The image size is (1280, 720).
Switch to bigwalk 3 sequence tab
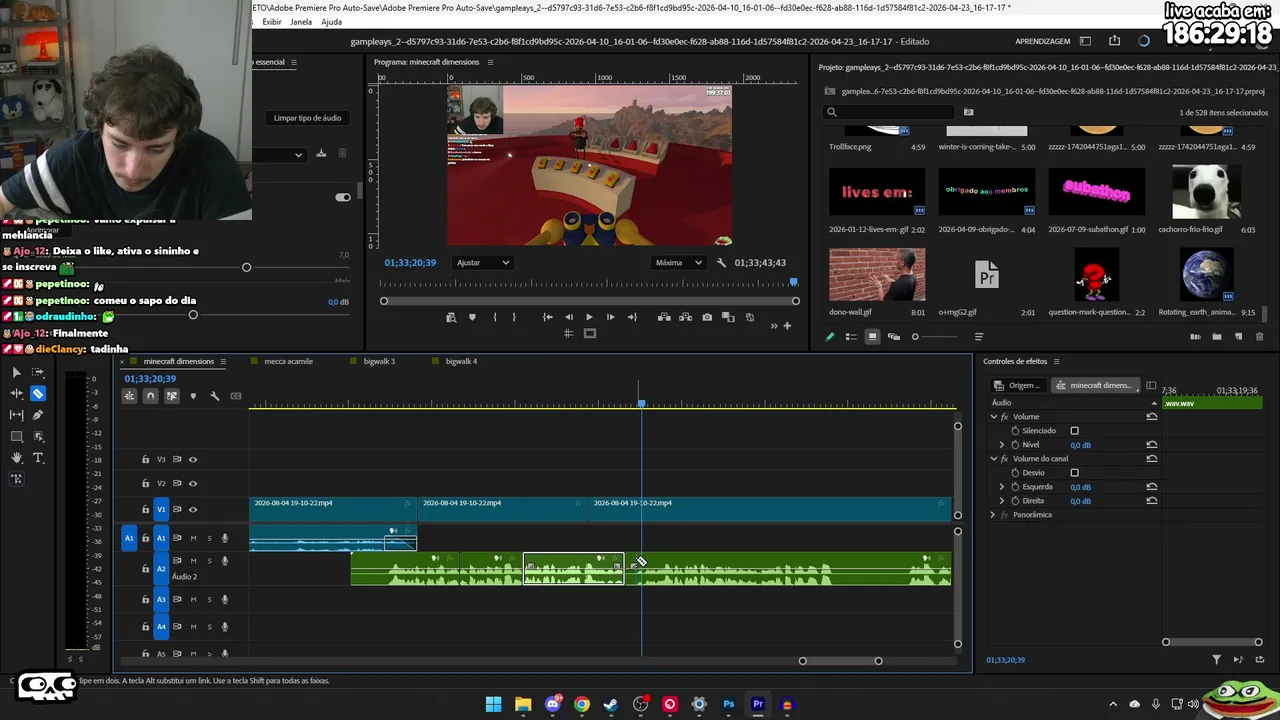click(x=378, y=361)
